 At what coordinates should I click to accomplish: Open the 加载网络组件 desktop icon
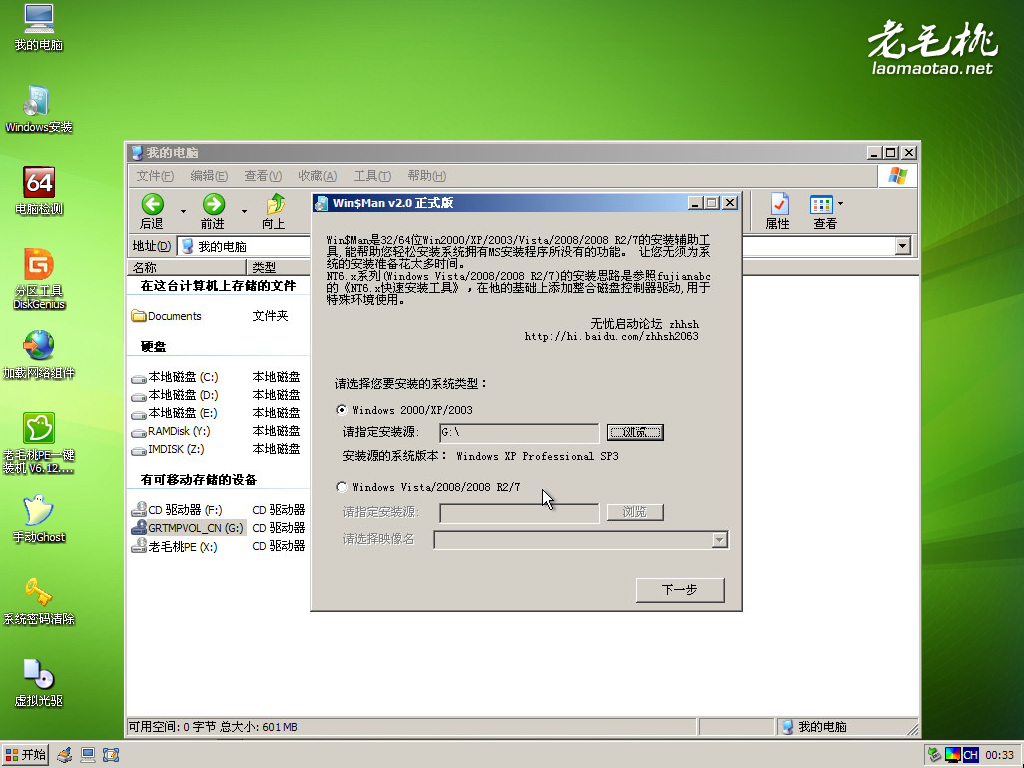point(39,355)
